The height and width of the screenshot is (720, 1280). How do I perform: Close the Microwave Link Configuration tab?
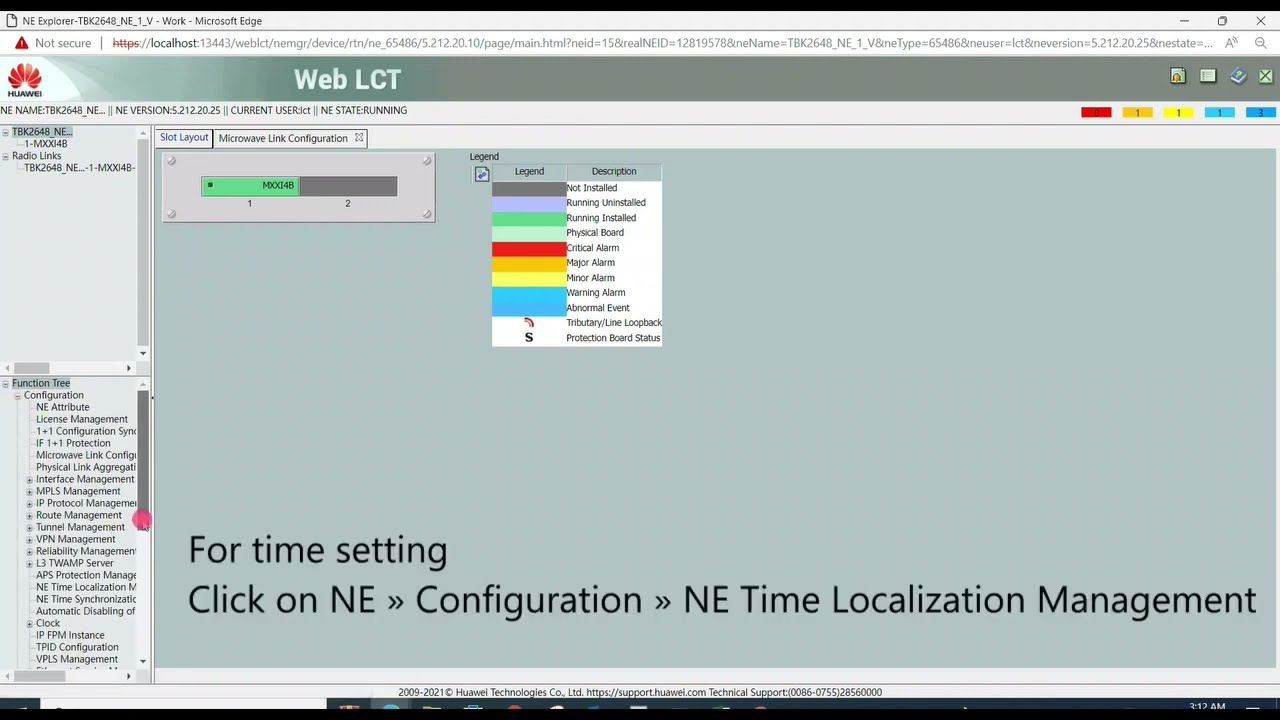click(x=359, y=138)
